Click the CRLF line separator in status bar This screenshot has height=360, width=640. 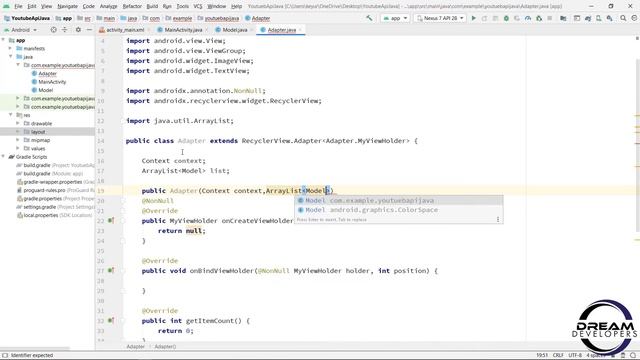click(x=558, y=356)
